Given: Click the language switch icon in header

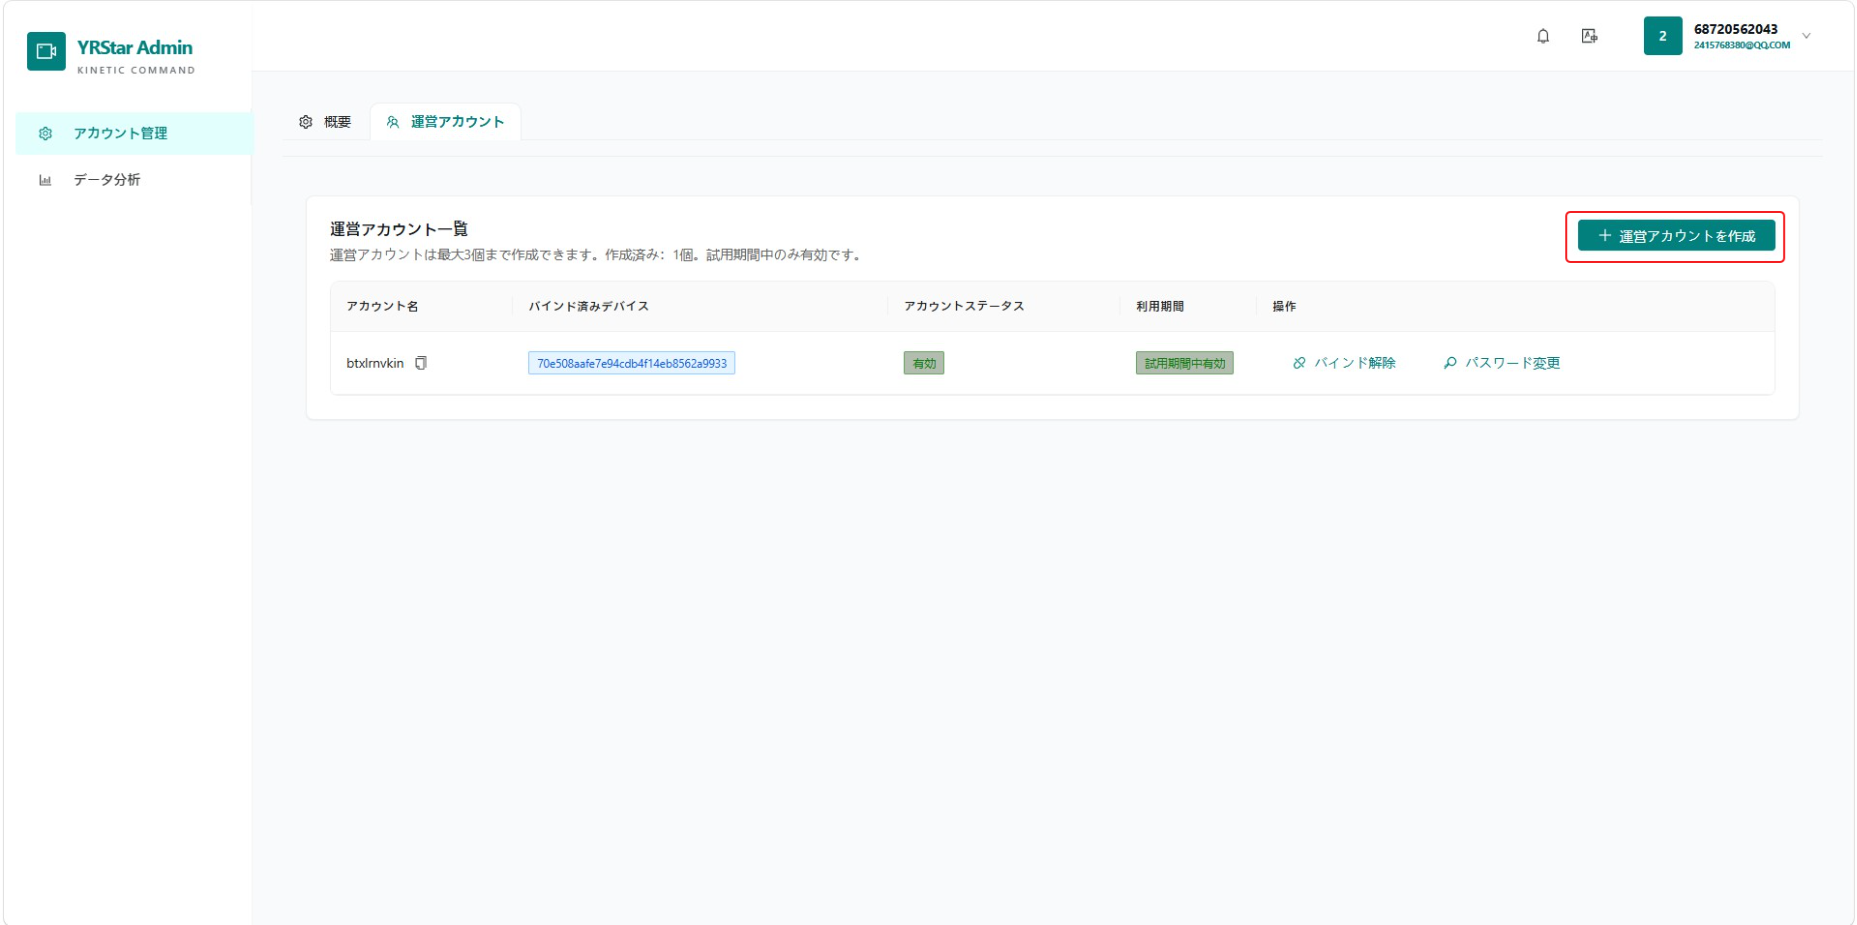Looking at the screenshot, I should pyautogui.click(x=1589, y=36).
